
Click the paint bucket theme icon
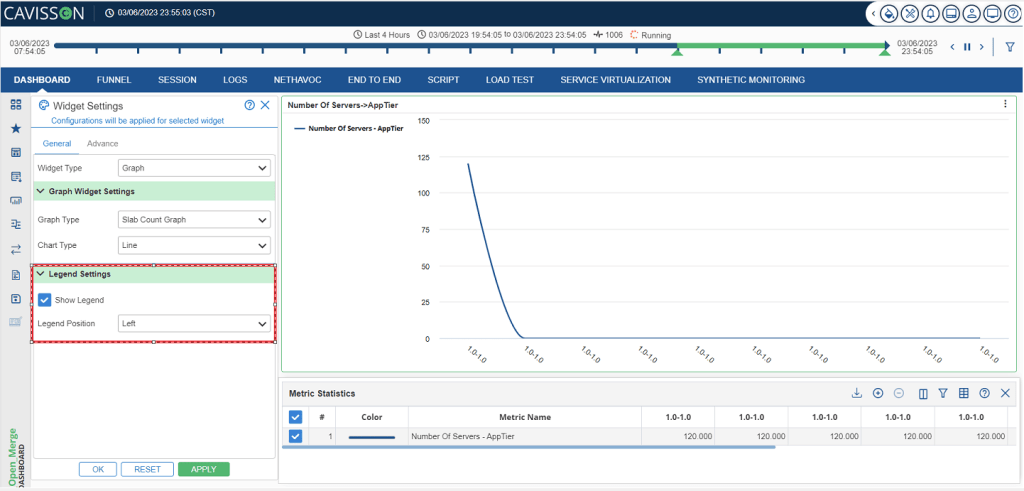(x=889, y=13)
